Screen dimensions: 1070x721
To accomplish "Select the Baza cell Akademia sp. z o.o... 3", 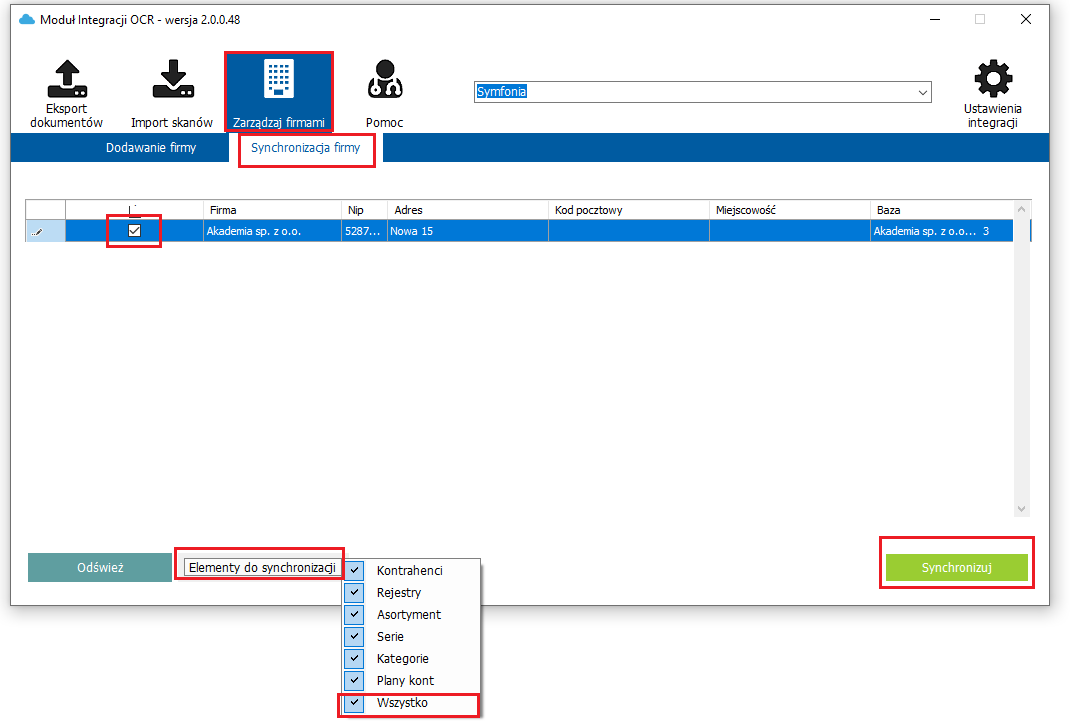I will click(x=942, y=231).
